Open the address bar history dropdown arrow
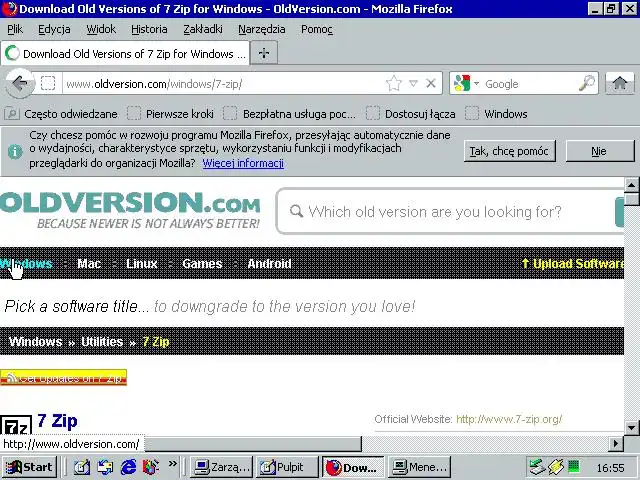 coord(413,84)
